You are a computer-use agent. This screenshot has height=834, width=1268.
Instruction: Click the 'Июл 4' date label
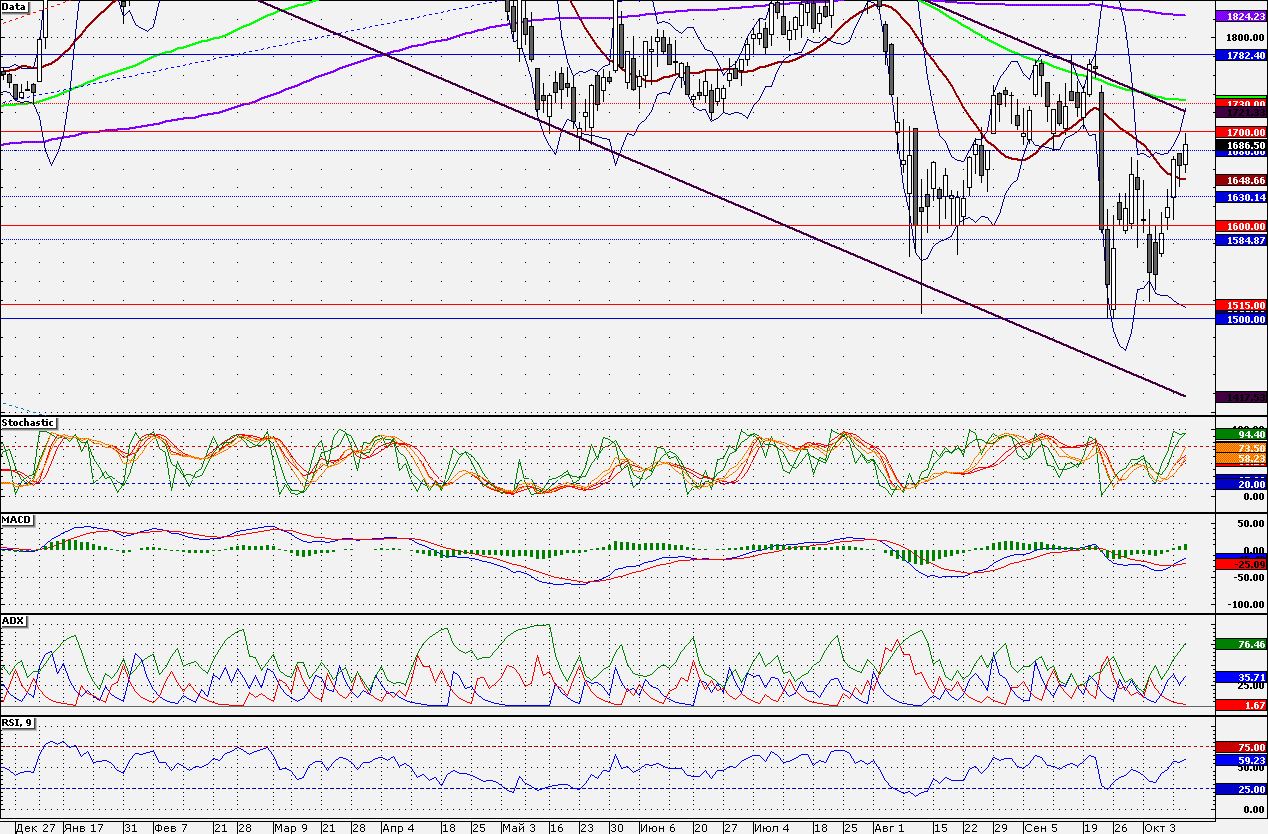point(771,828)
